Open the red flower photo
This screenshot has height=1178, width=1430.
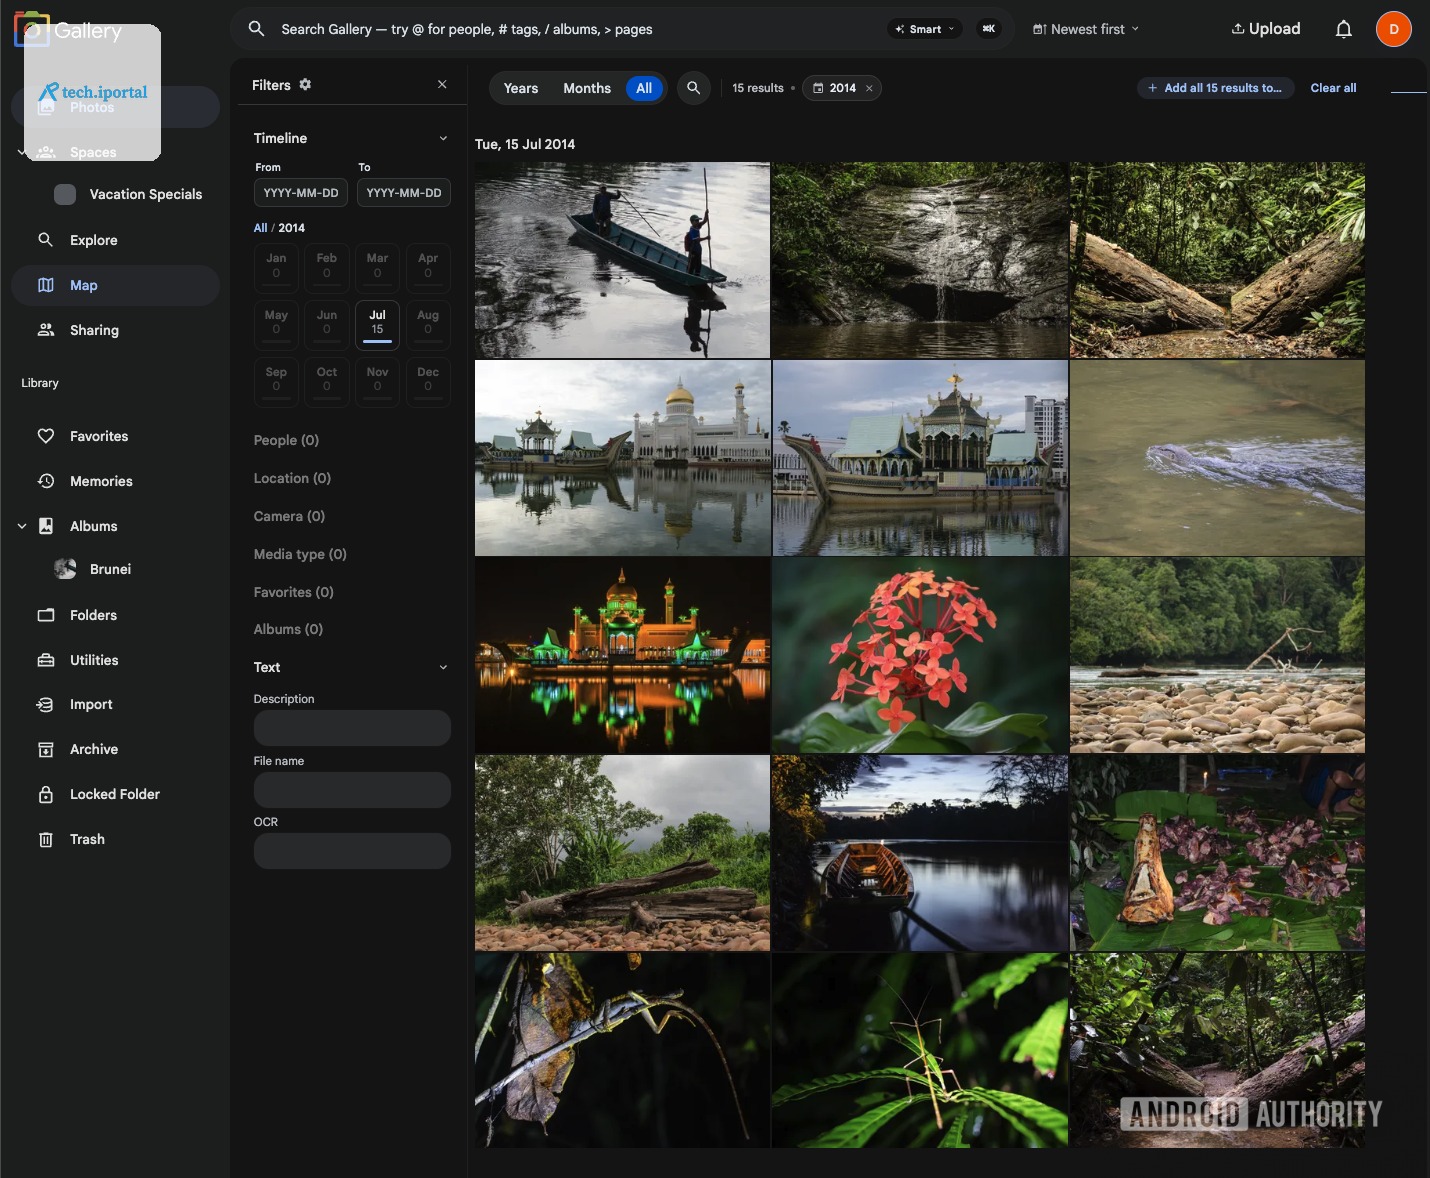920,655
